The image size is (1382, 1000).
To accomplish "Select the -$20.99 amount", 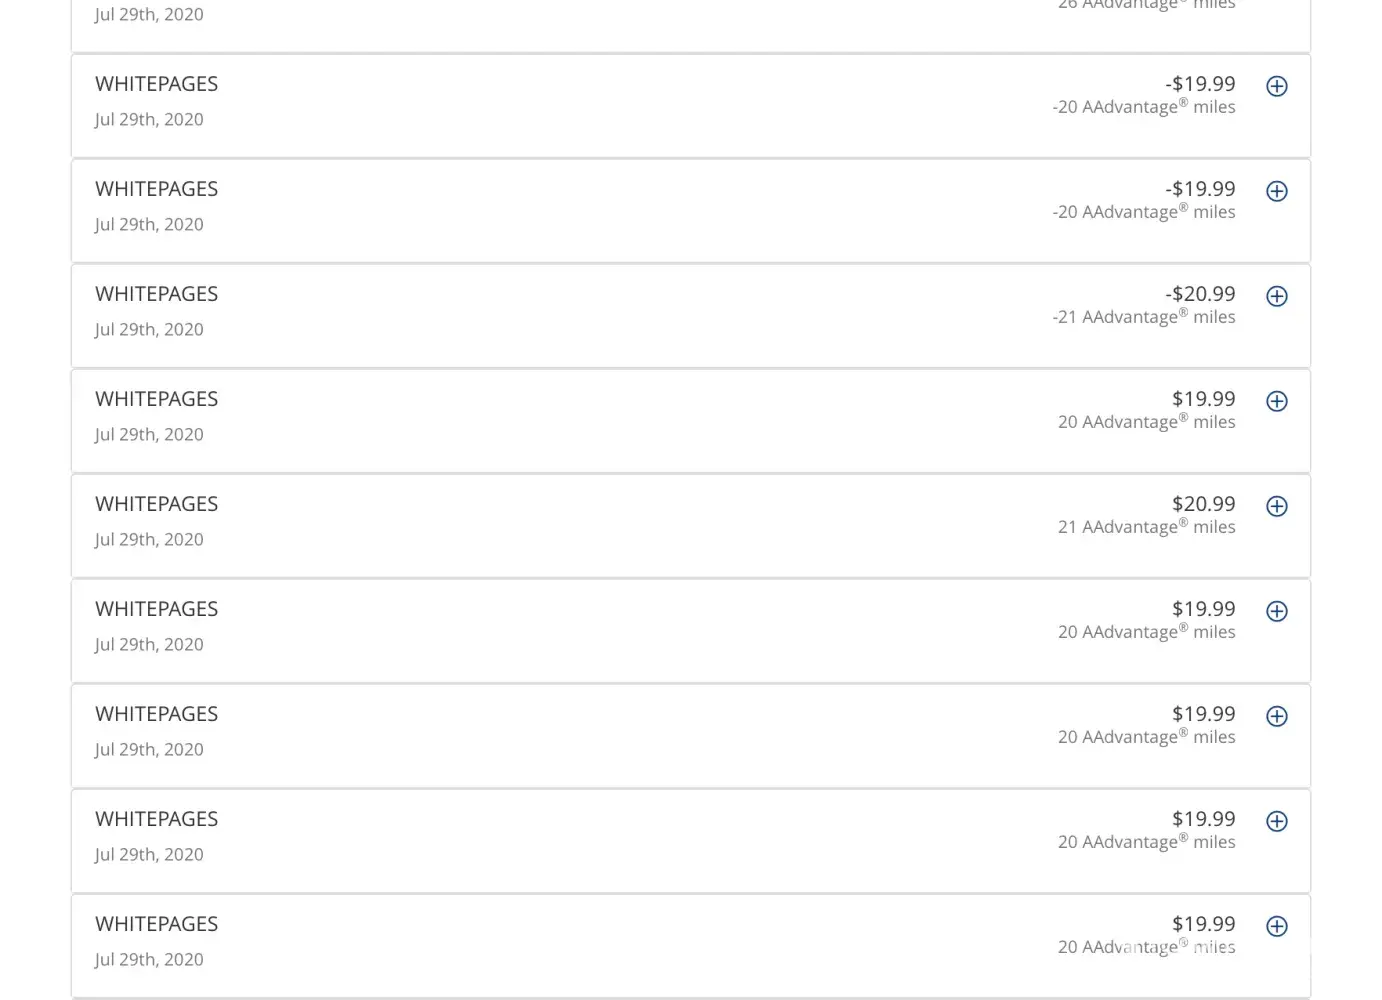I will 1200,294.
